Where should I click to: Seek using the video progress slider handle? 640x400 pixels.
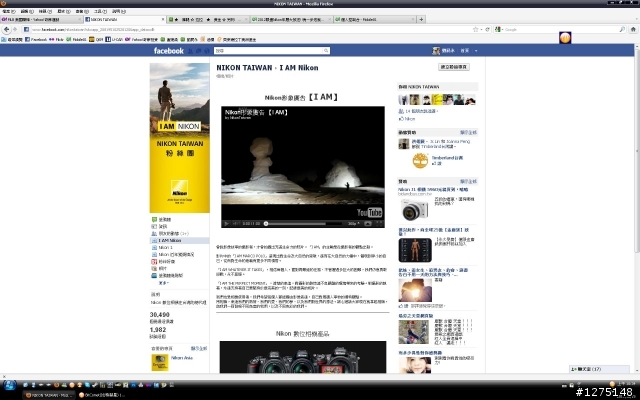click(x=266, y=224)
